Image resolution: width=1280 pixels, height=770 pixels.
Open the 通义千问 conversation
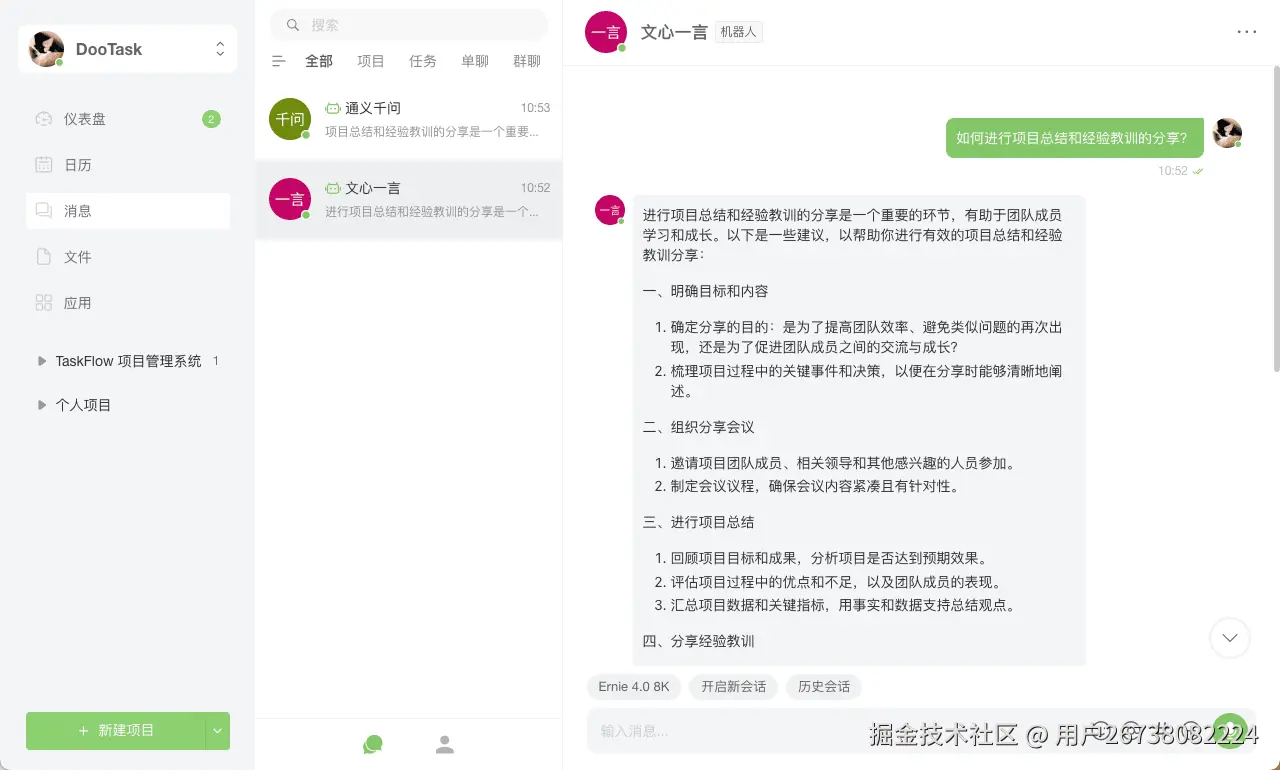coord(409,119)
